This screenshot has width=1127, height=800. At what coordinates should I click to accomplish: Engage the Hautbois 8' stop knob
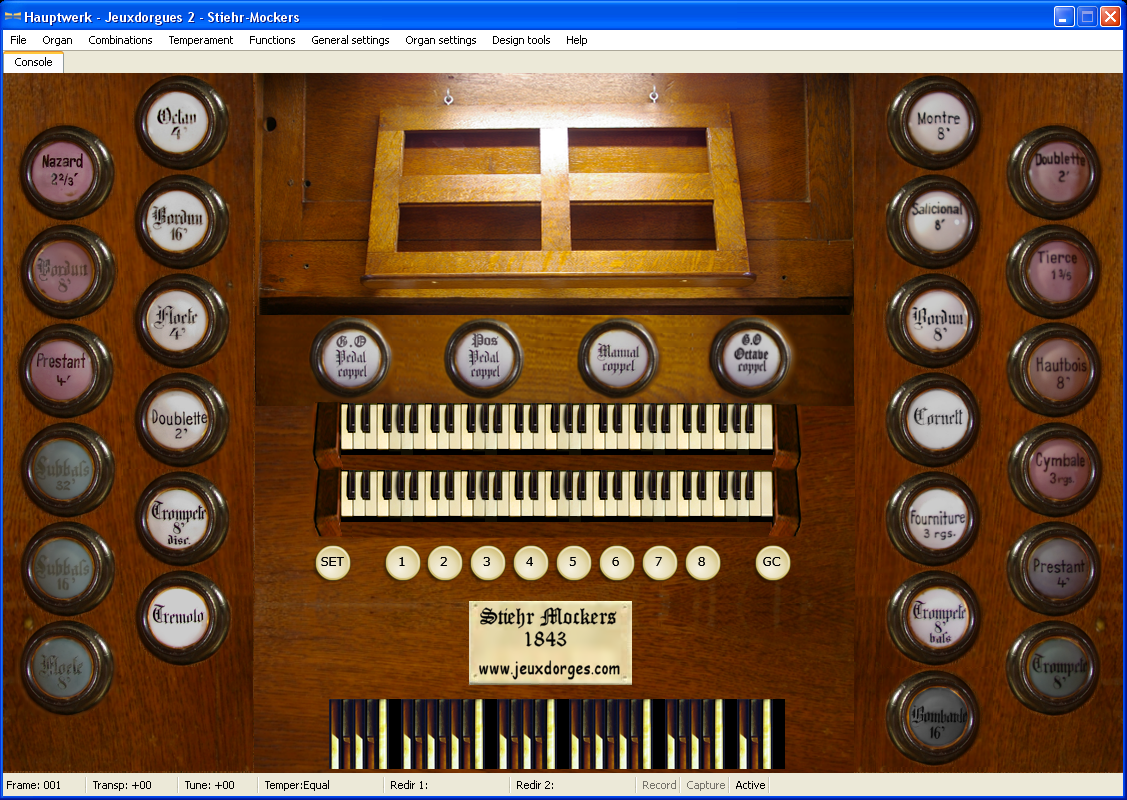[1054, 370]
